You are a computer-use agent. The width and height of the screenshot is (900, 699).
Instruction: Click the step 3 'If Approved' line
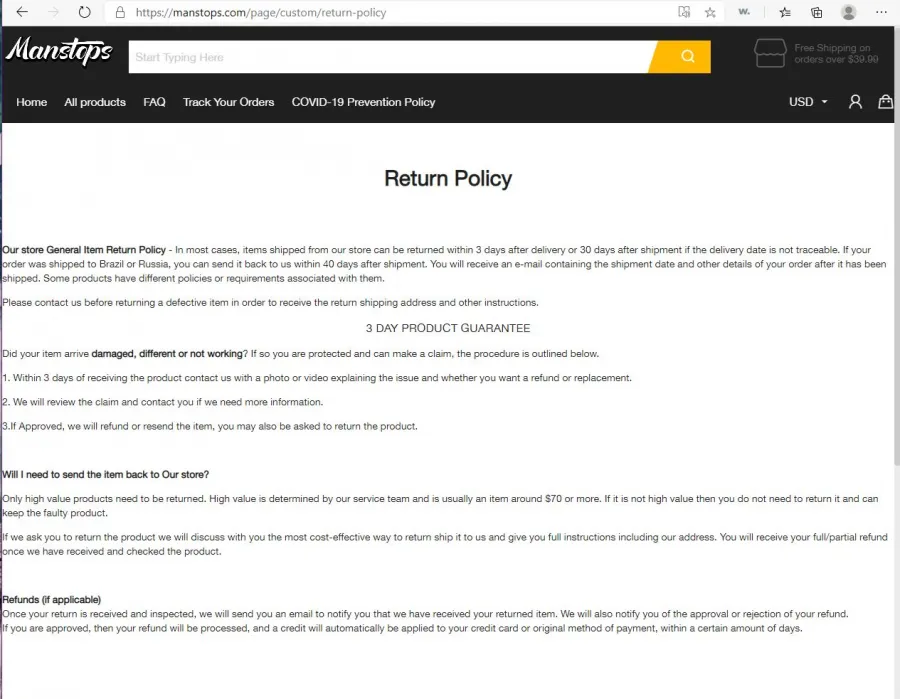(210, 426)
